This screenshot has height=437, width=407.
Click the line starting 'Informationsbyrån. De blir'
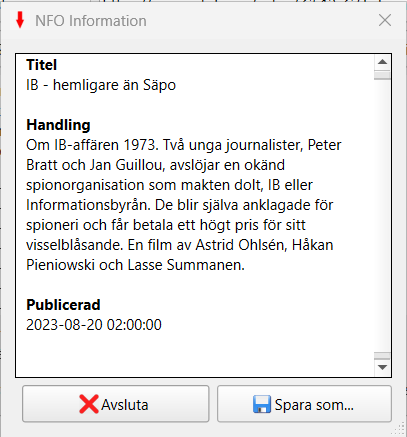point(180,205)
